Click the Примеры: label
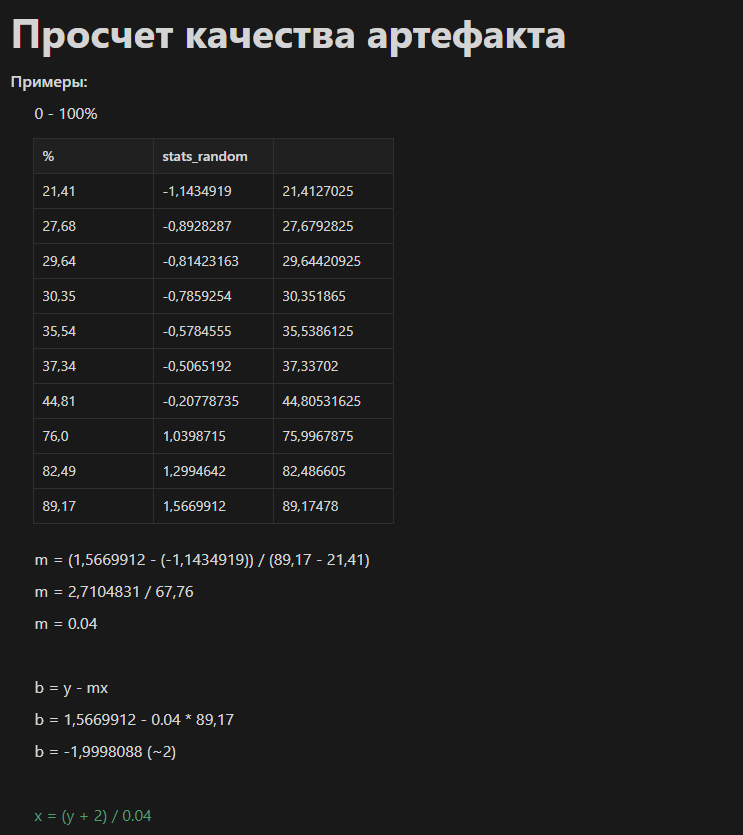This screenshot has width=743, height=835. click(49, 82)
